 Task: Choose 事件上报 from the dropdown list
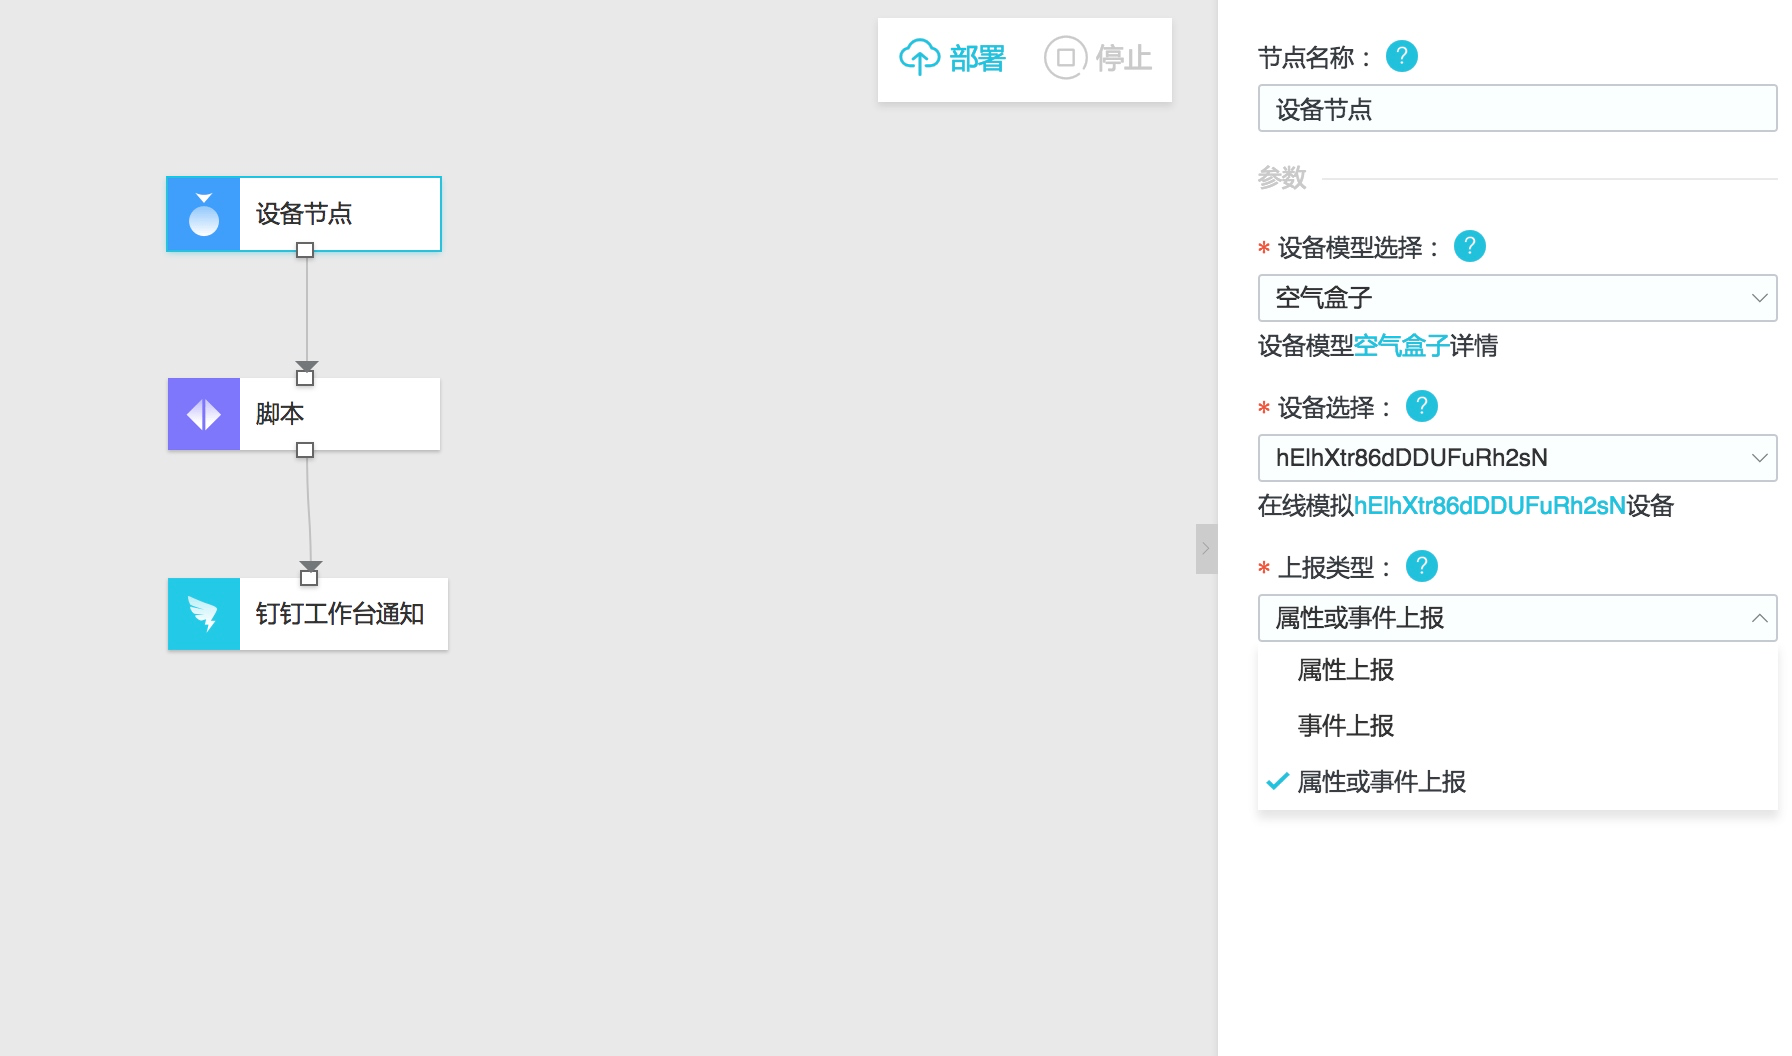click(1517, 726)
